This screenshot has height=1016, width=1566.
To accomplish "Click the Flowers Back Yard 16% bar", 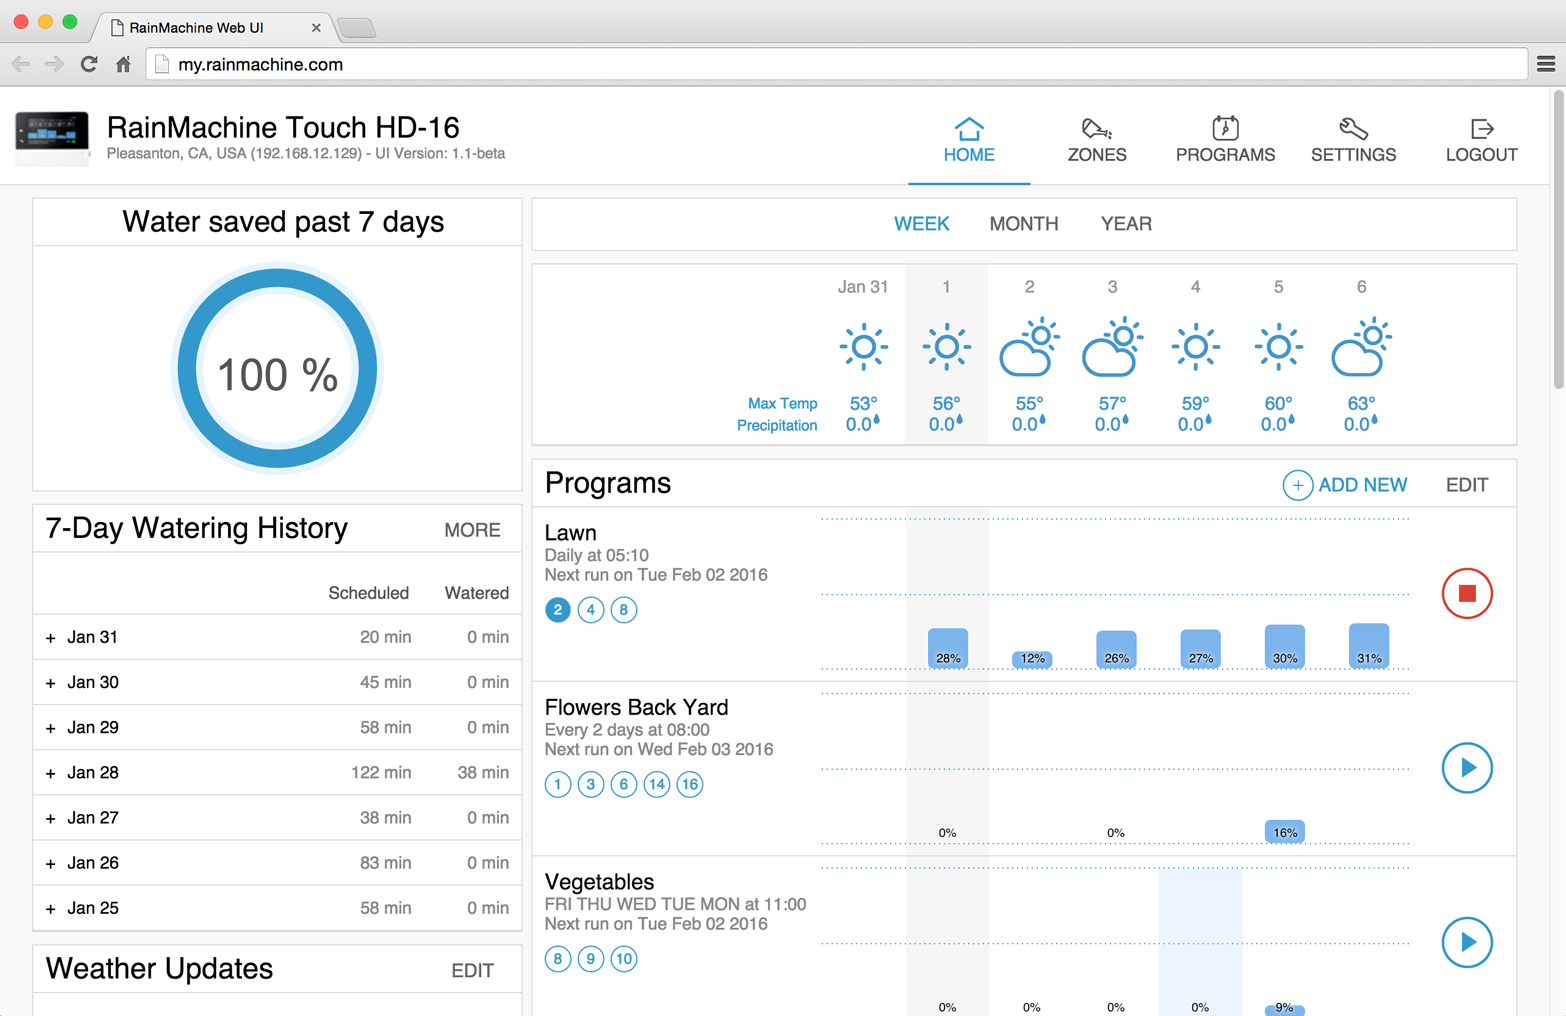I will click(x=1285, y=831).
